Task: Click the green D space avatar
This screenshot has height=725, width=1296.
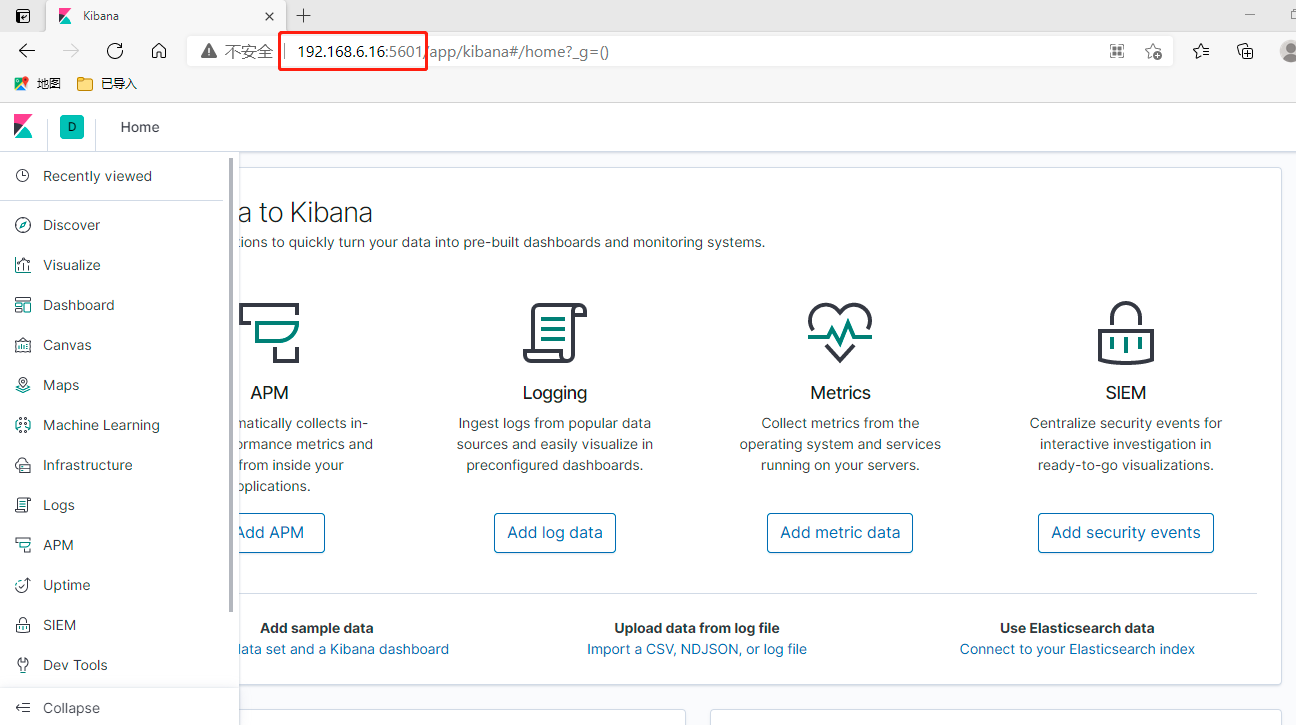Action: tap(72, 127)
